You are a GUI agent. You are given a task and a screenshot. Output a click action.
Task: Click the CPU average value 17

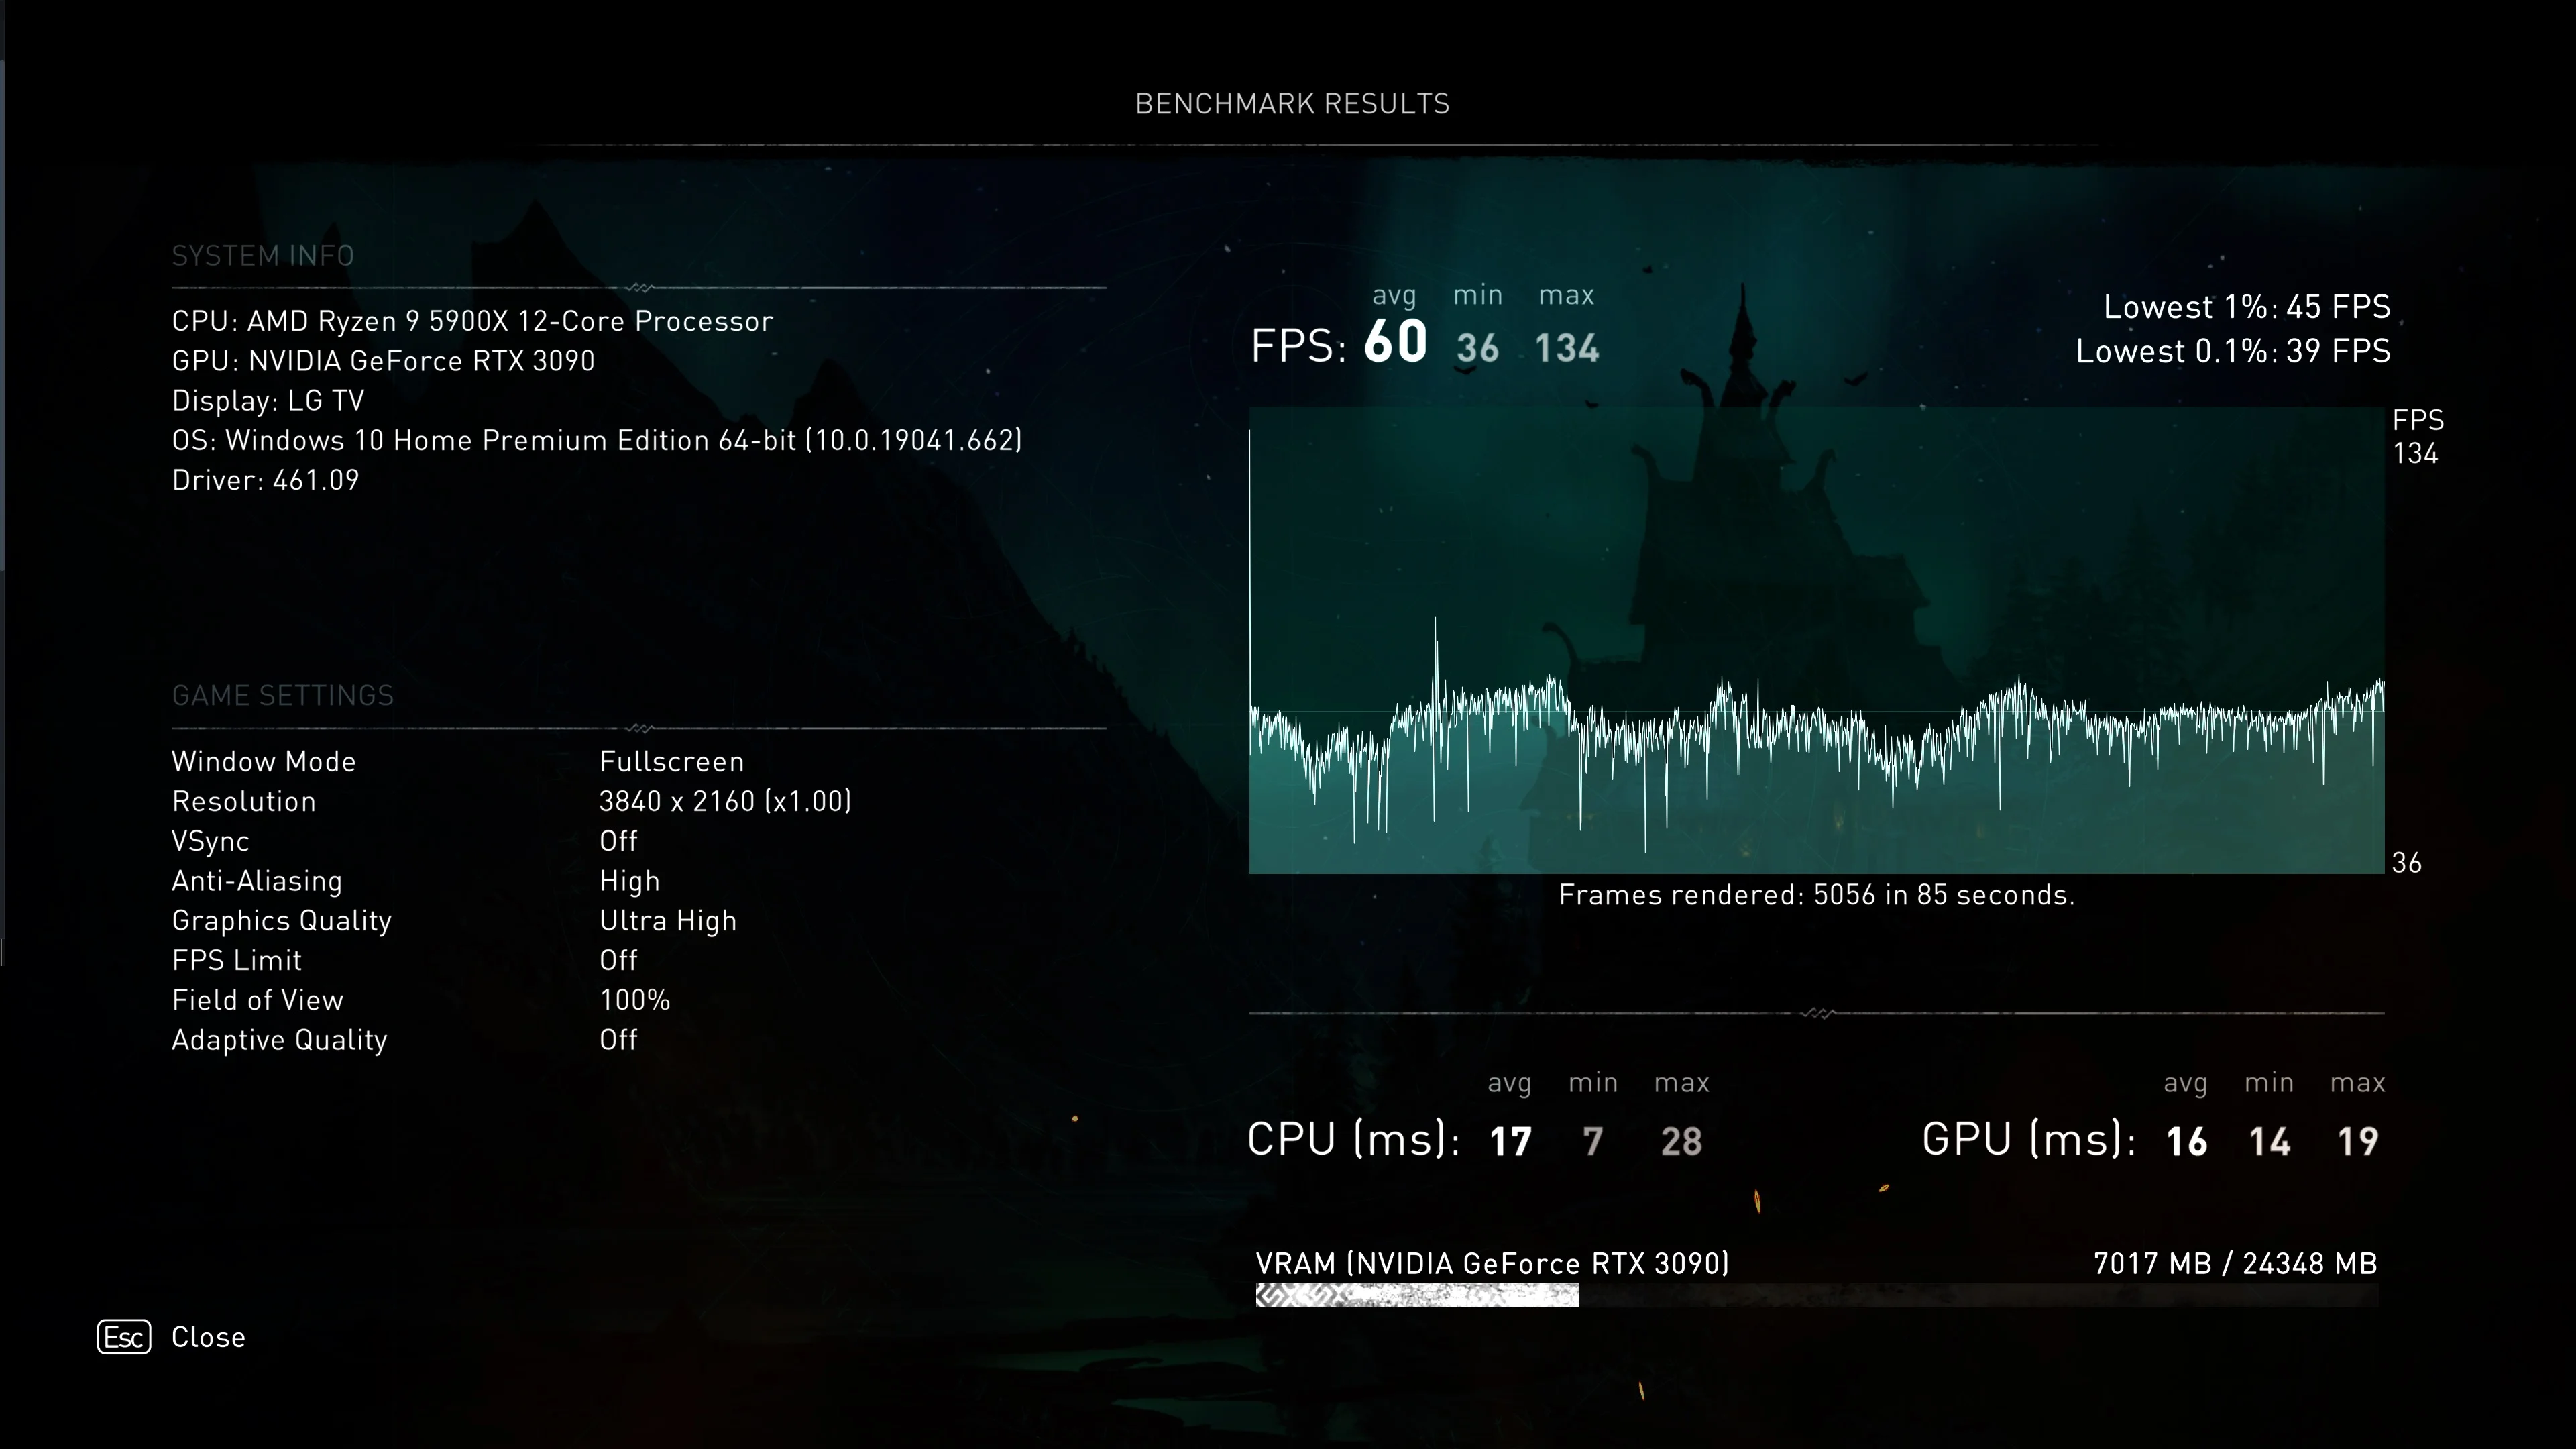(1510, 1142)
